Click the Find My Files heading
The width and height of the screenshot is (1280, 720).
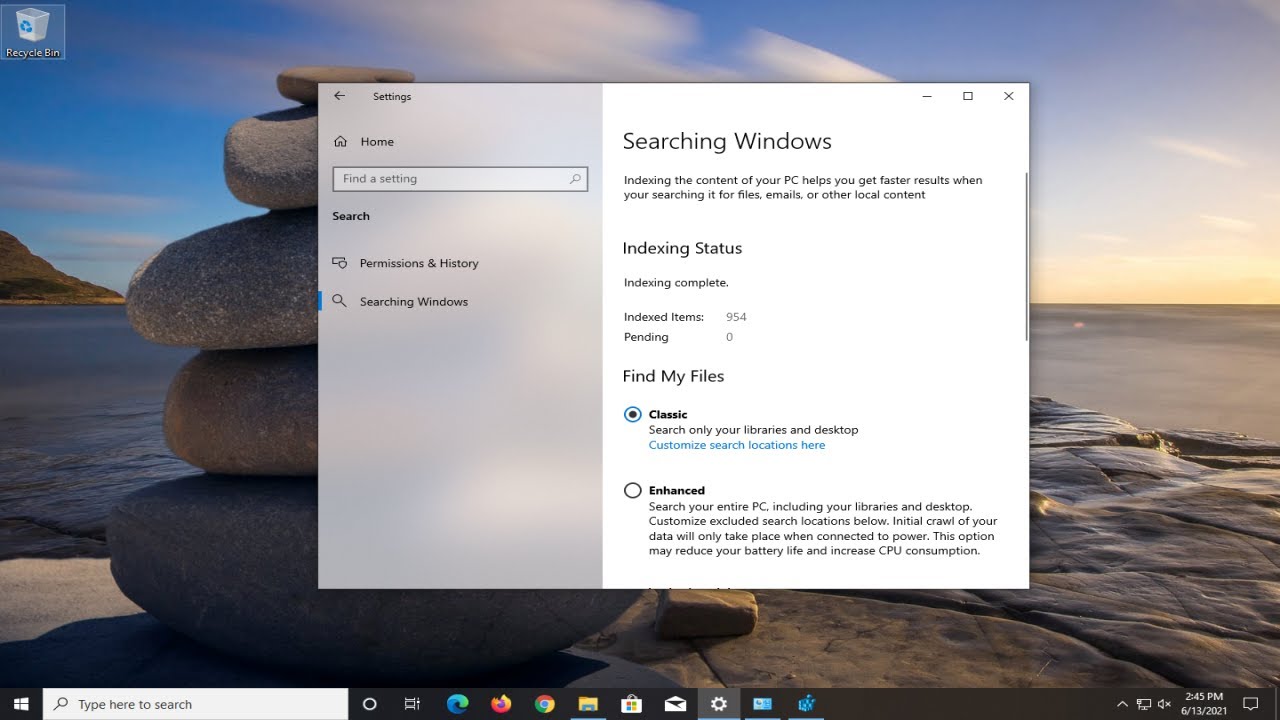click(x=673, y=376)
